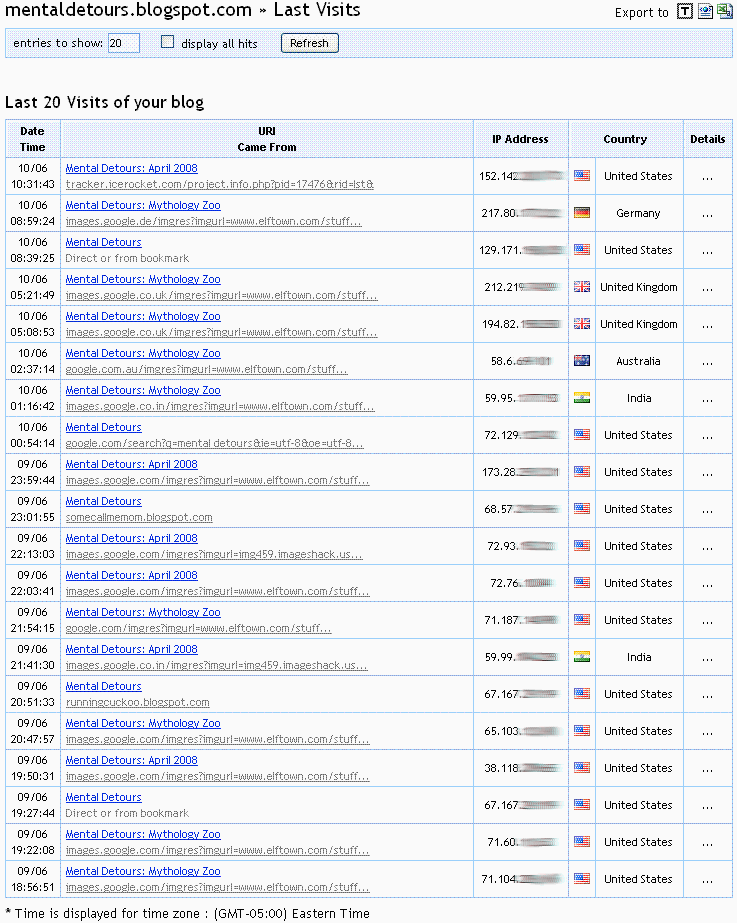Show details for the 08:39:25 visit

click(708, 253)
